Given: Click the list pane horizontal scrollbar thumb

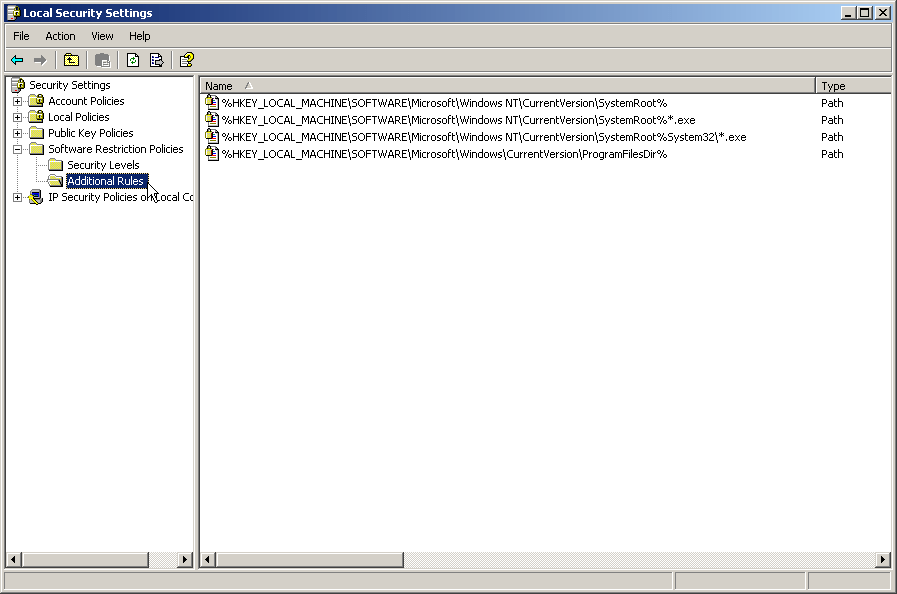Looking at the screenshot, I should (x=309, y=560).
